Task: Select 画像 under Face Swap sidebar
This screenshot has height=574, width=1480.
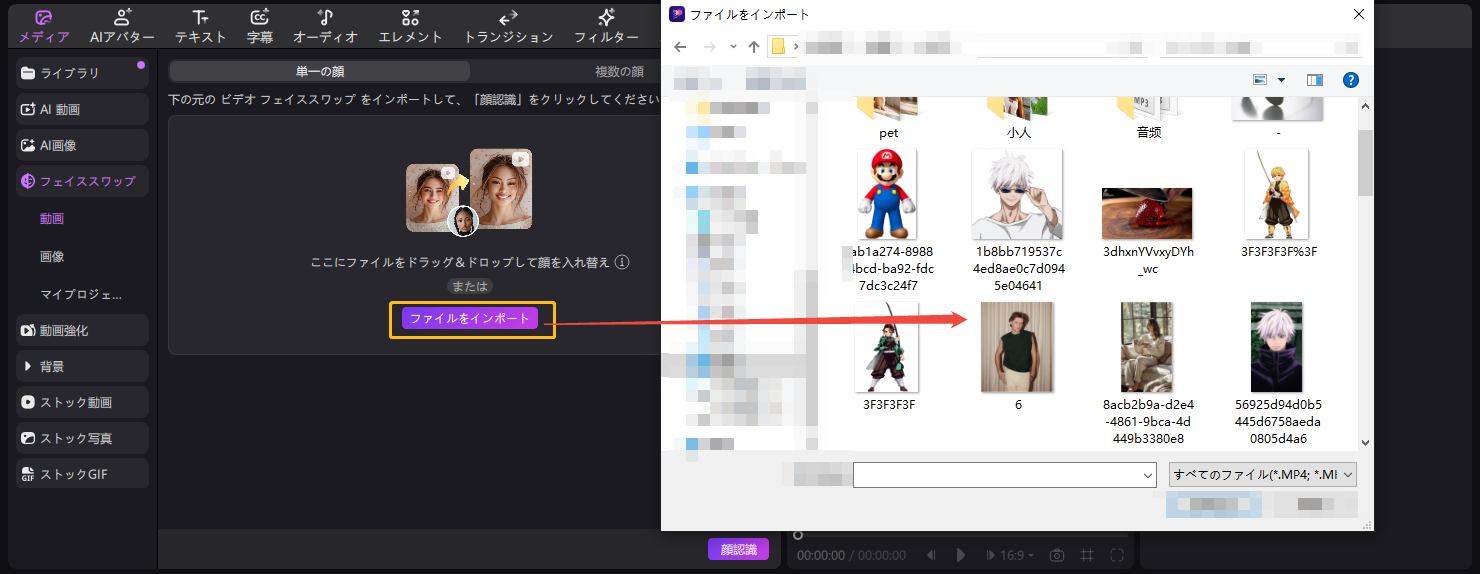Action: [52, 257]
